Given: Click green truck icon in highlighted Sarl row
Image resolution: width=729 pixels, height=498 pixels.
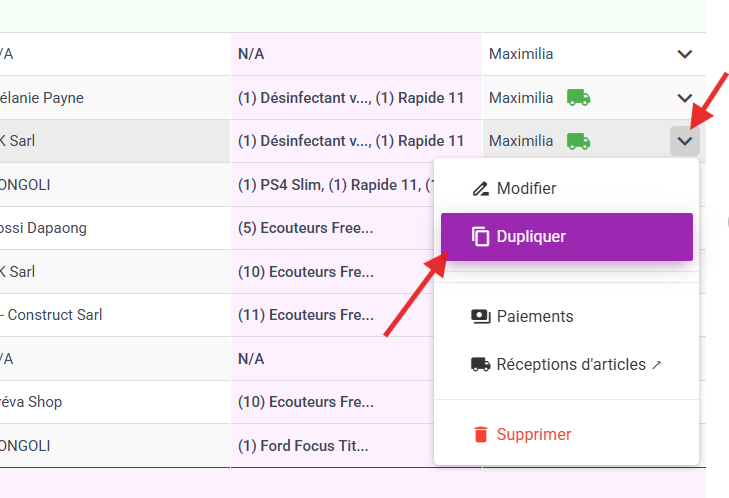Looking at the screenshot, I should click(578, 141).
